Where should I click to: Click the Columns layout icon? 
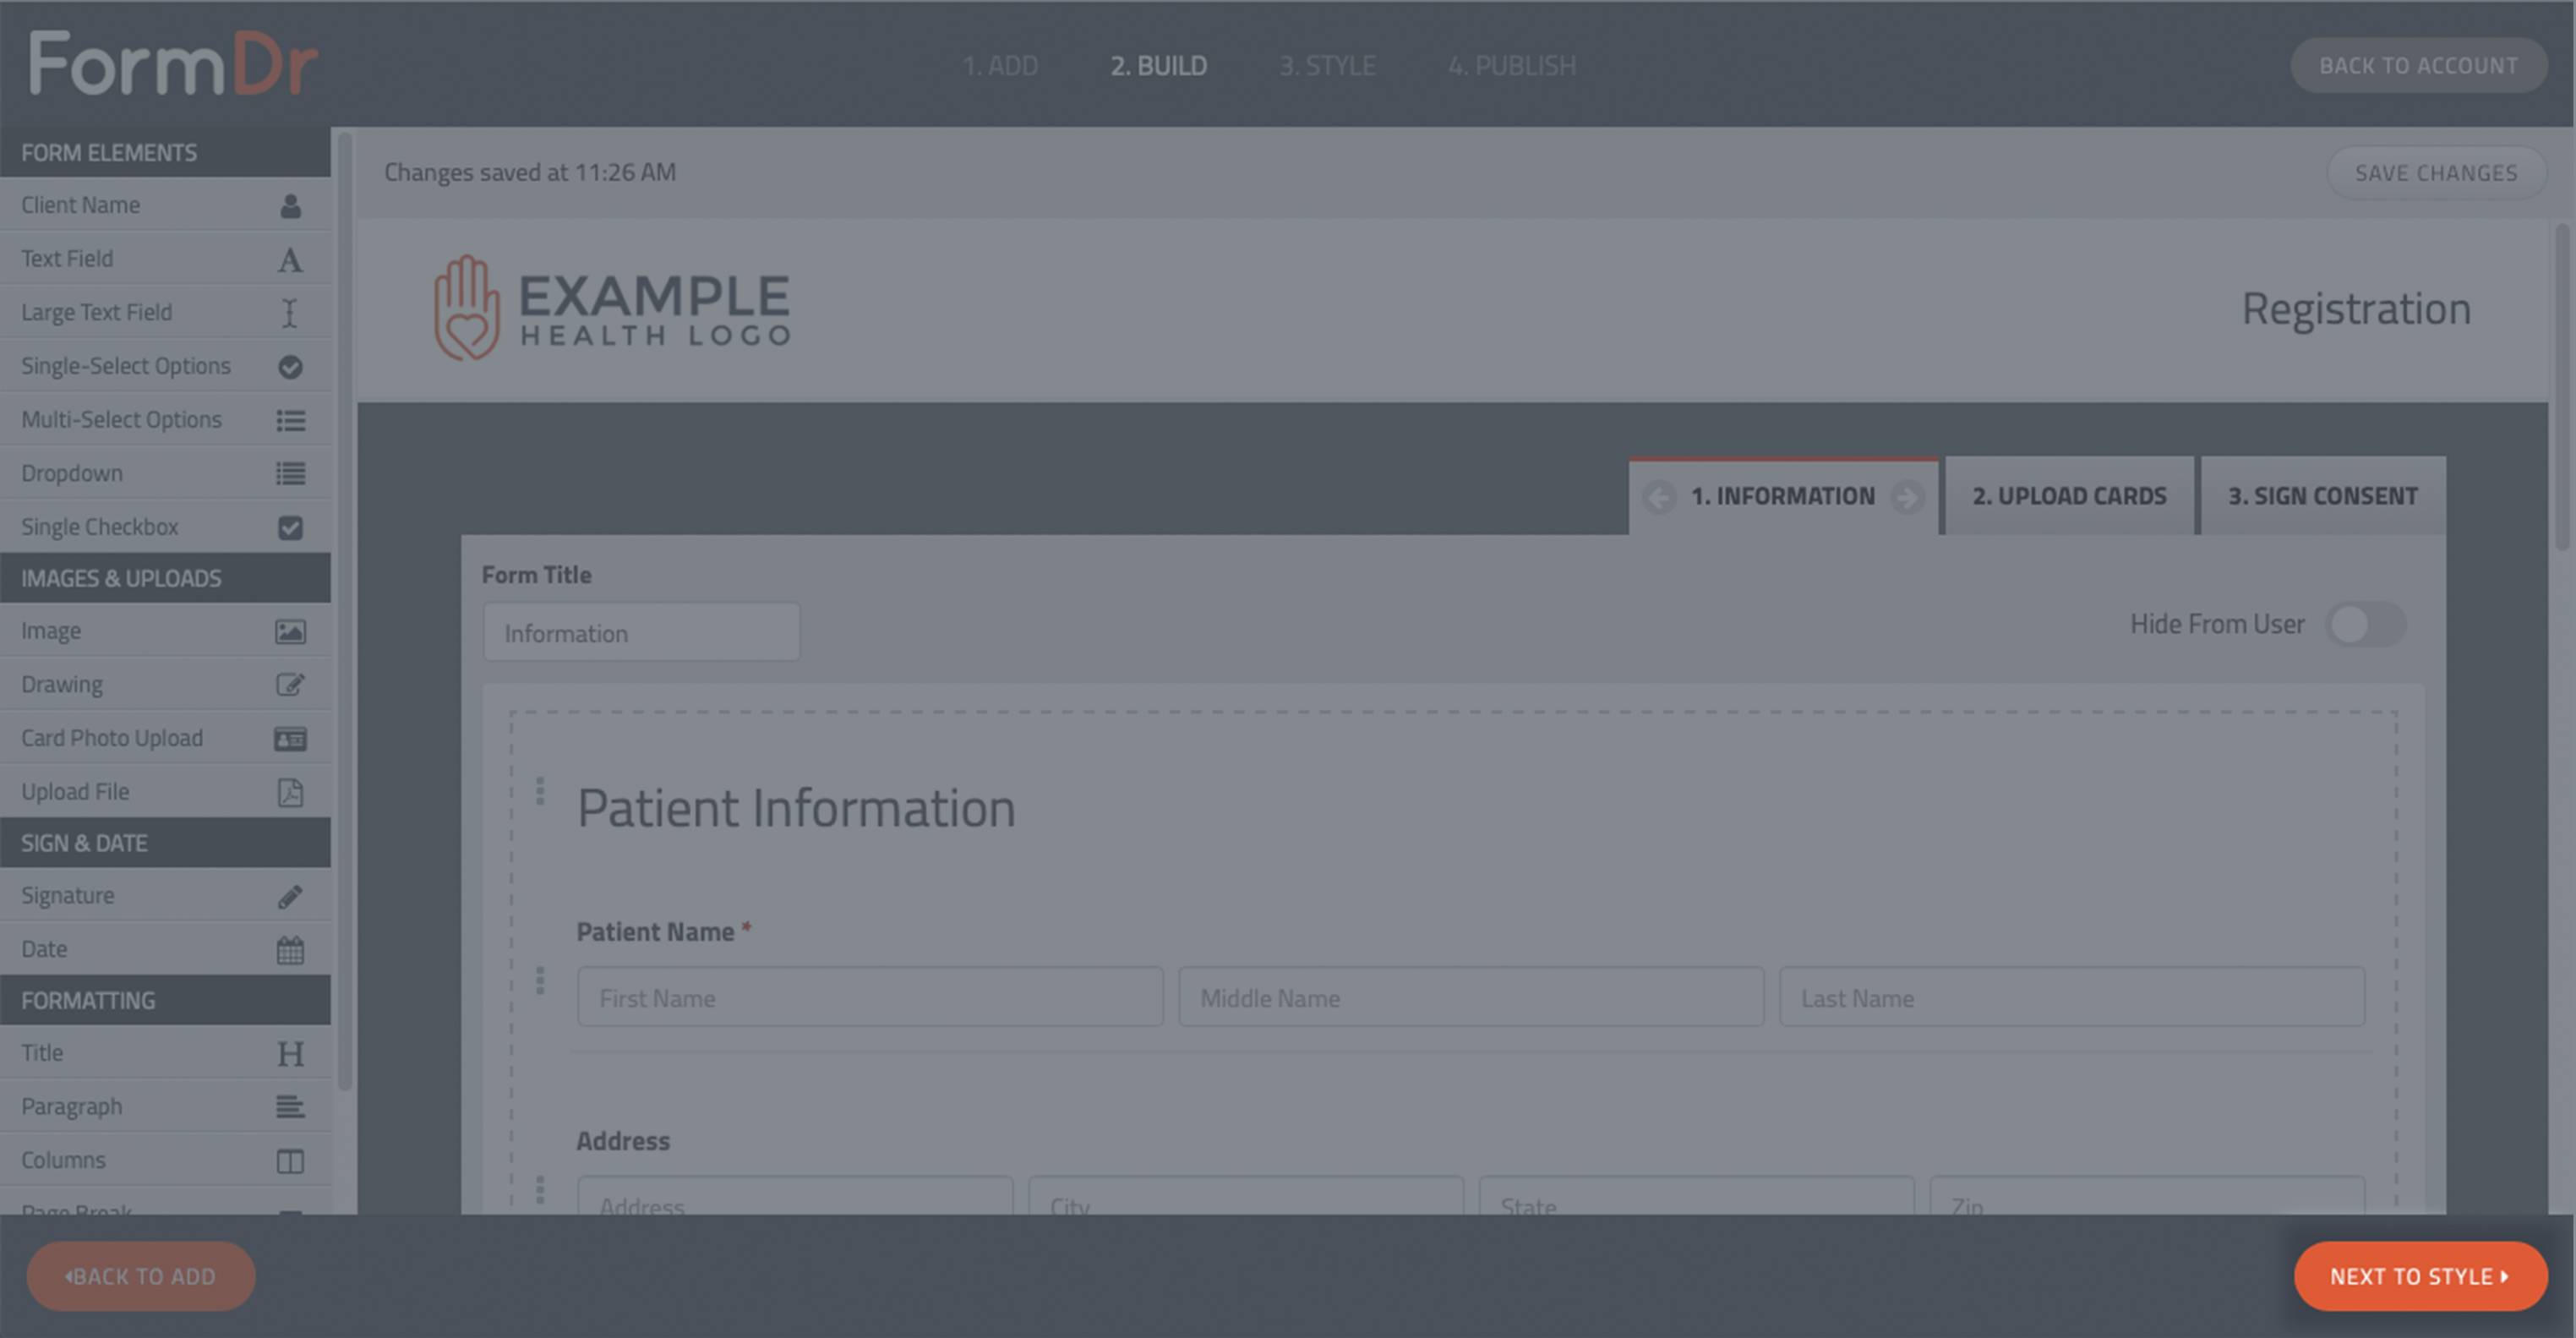pyautogui.click(x=290, y=1161)
